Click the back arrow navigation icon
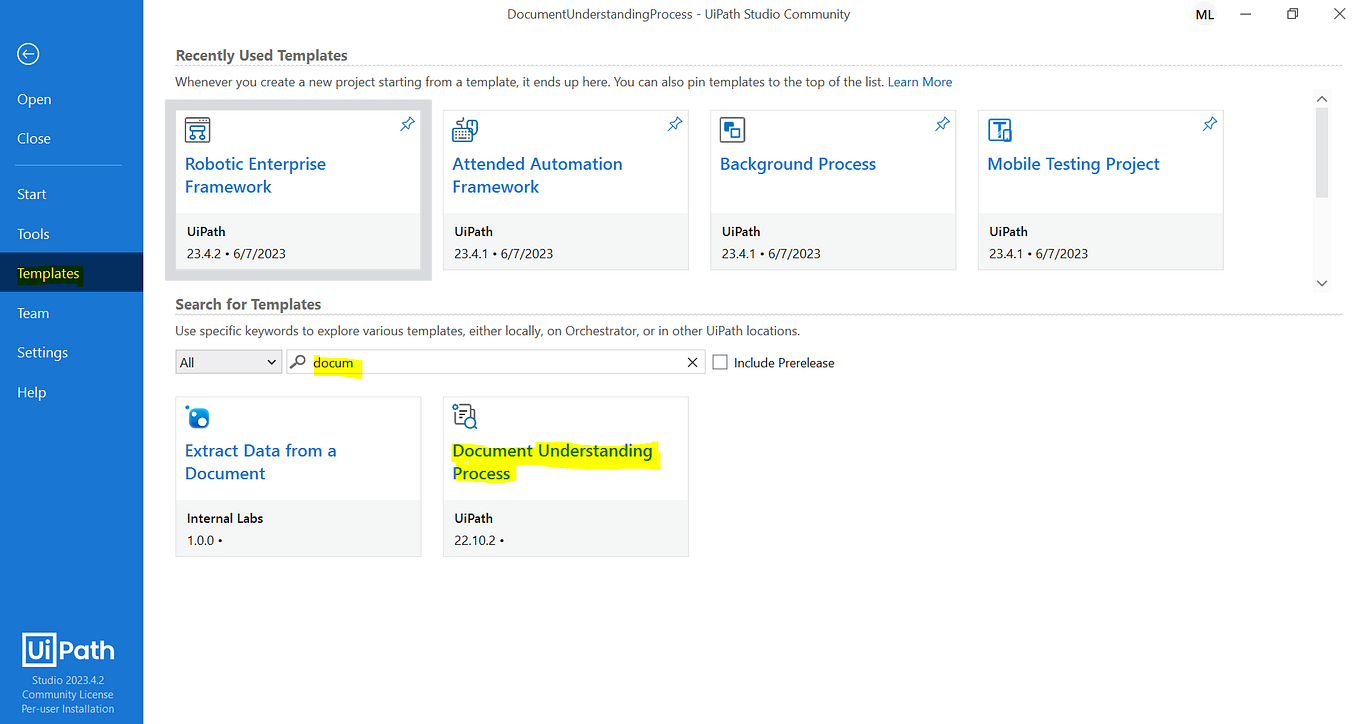Image resolution: width=1358 pixels, height=724 pixels. coord(27,54)
